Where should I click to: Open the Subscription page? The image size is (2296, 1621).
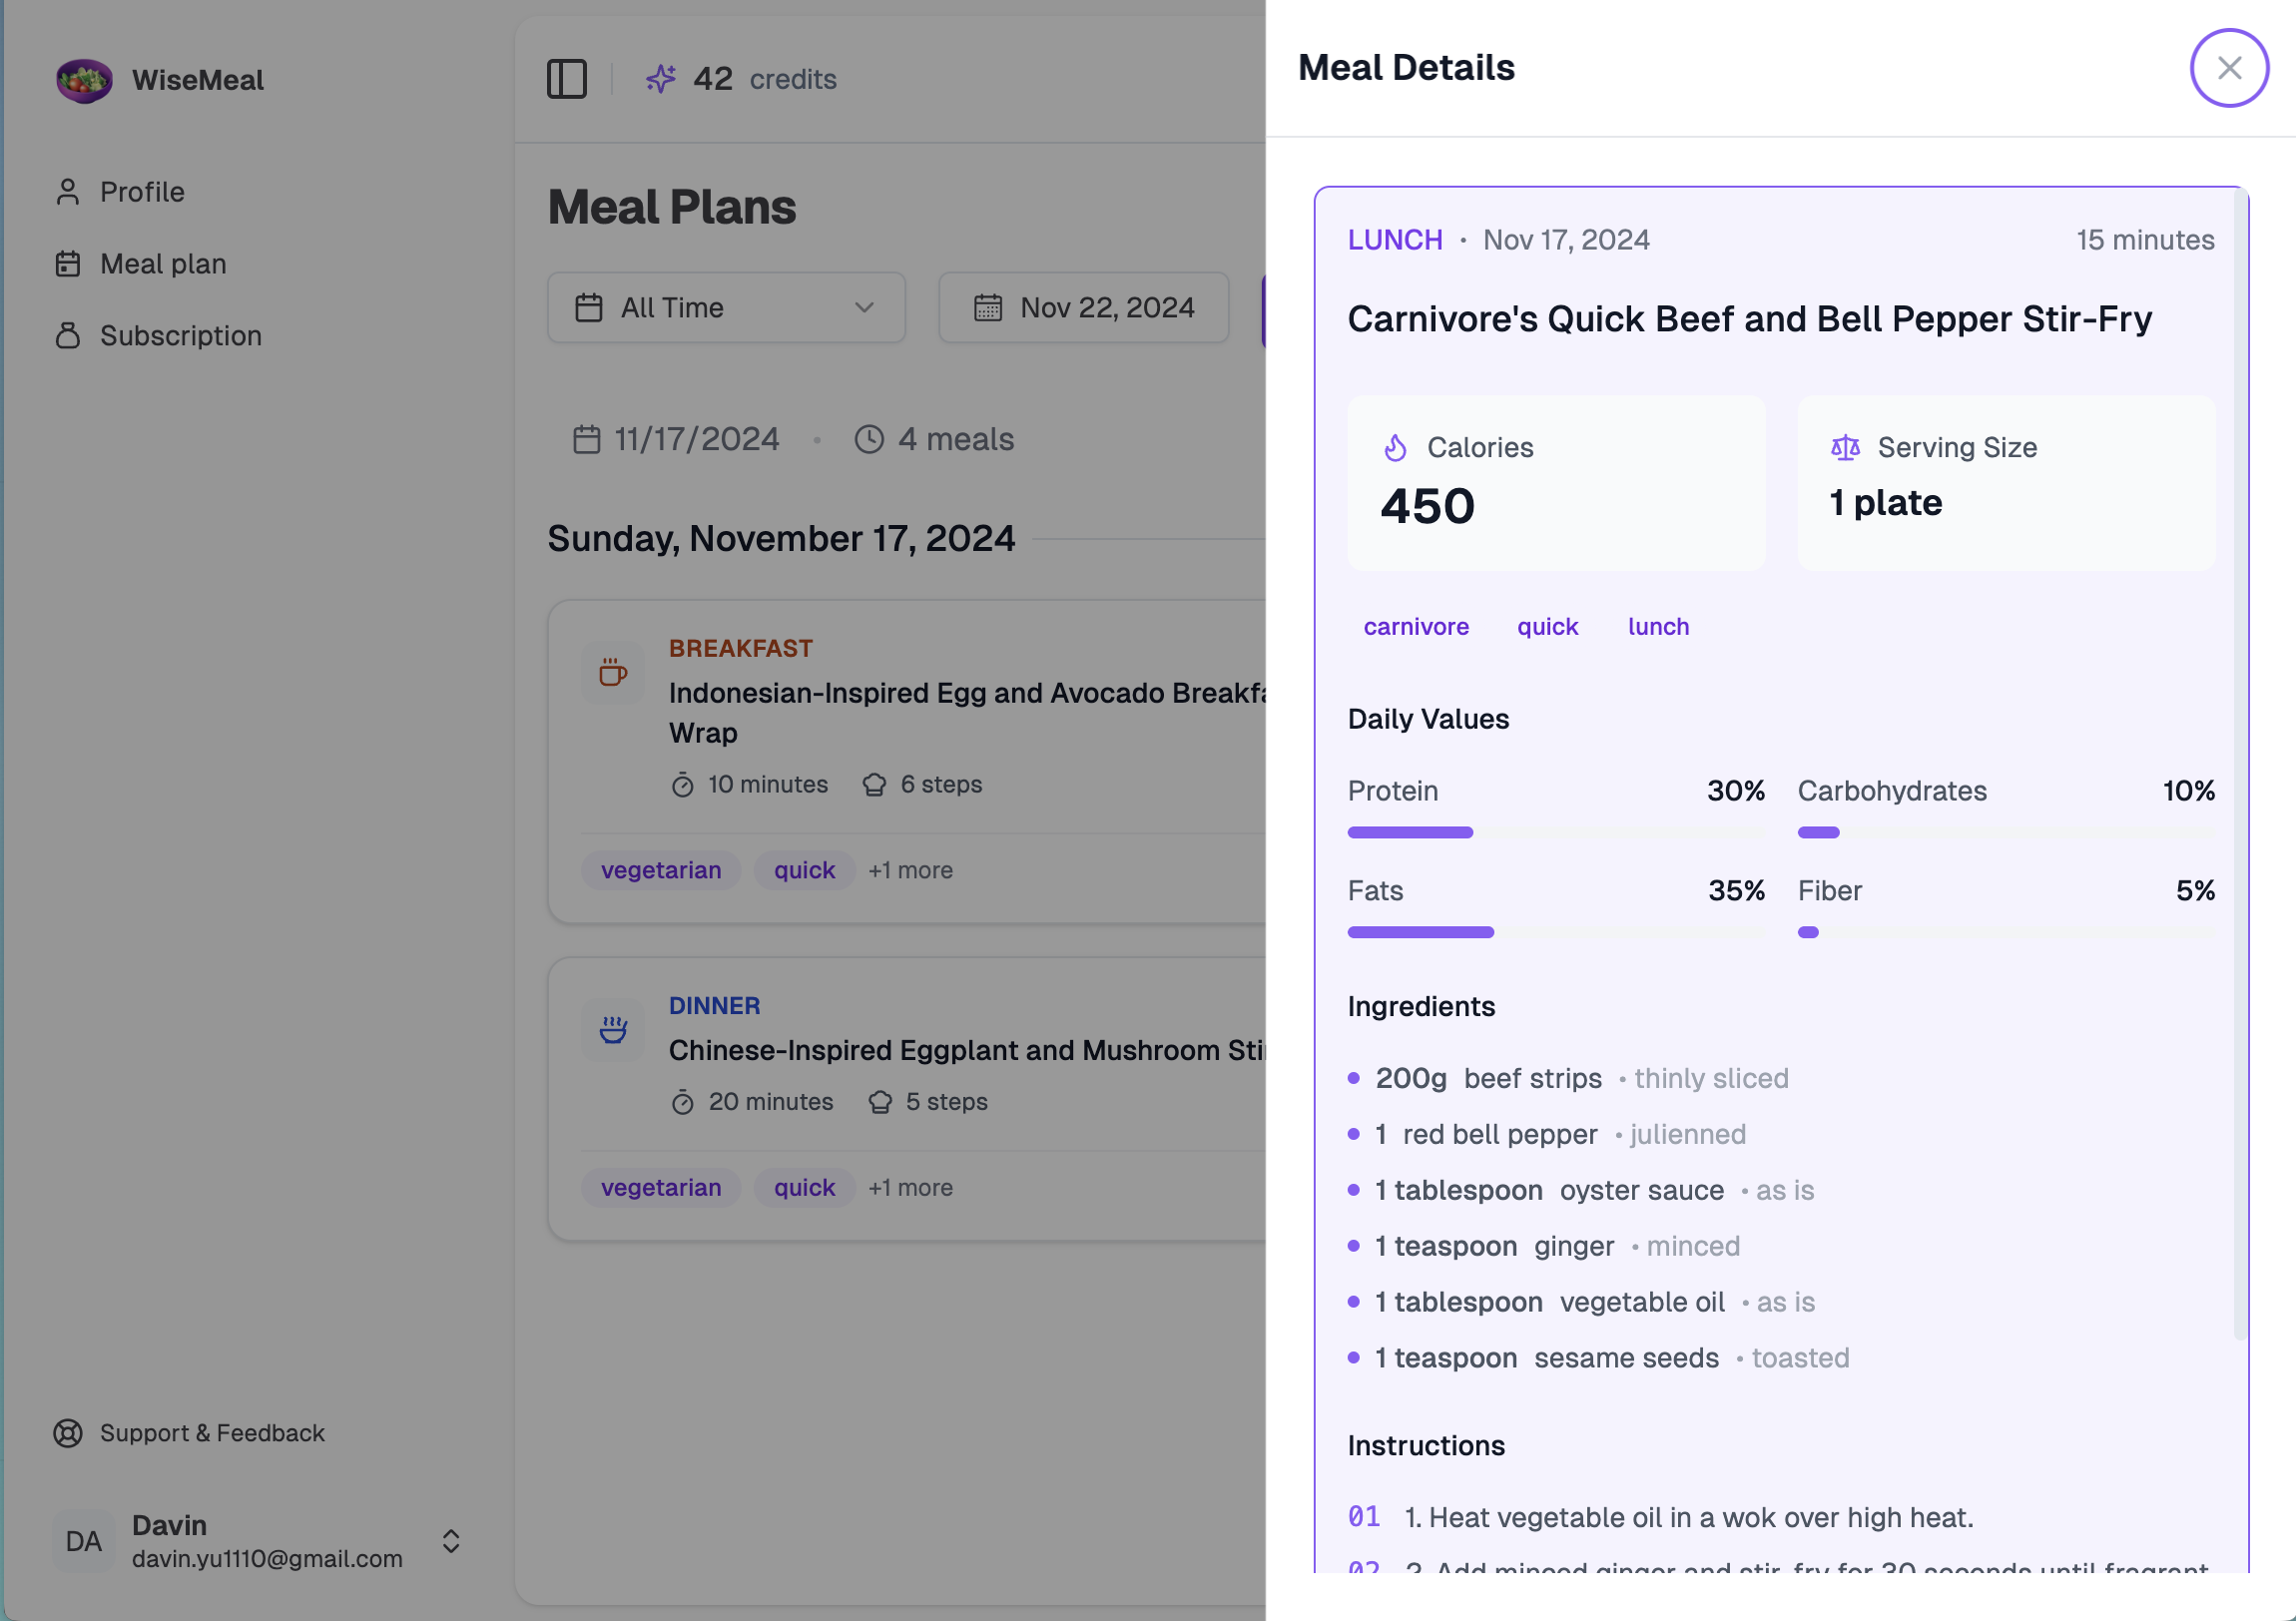180,336
